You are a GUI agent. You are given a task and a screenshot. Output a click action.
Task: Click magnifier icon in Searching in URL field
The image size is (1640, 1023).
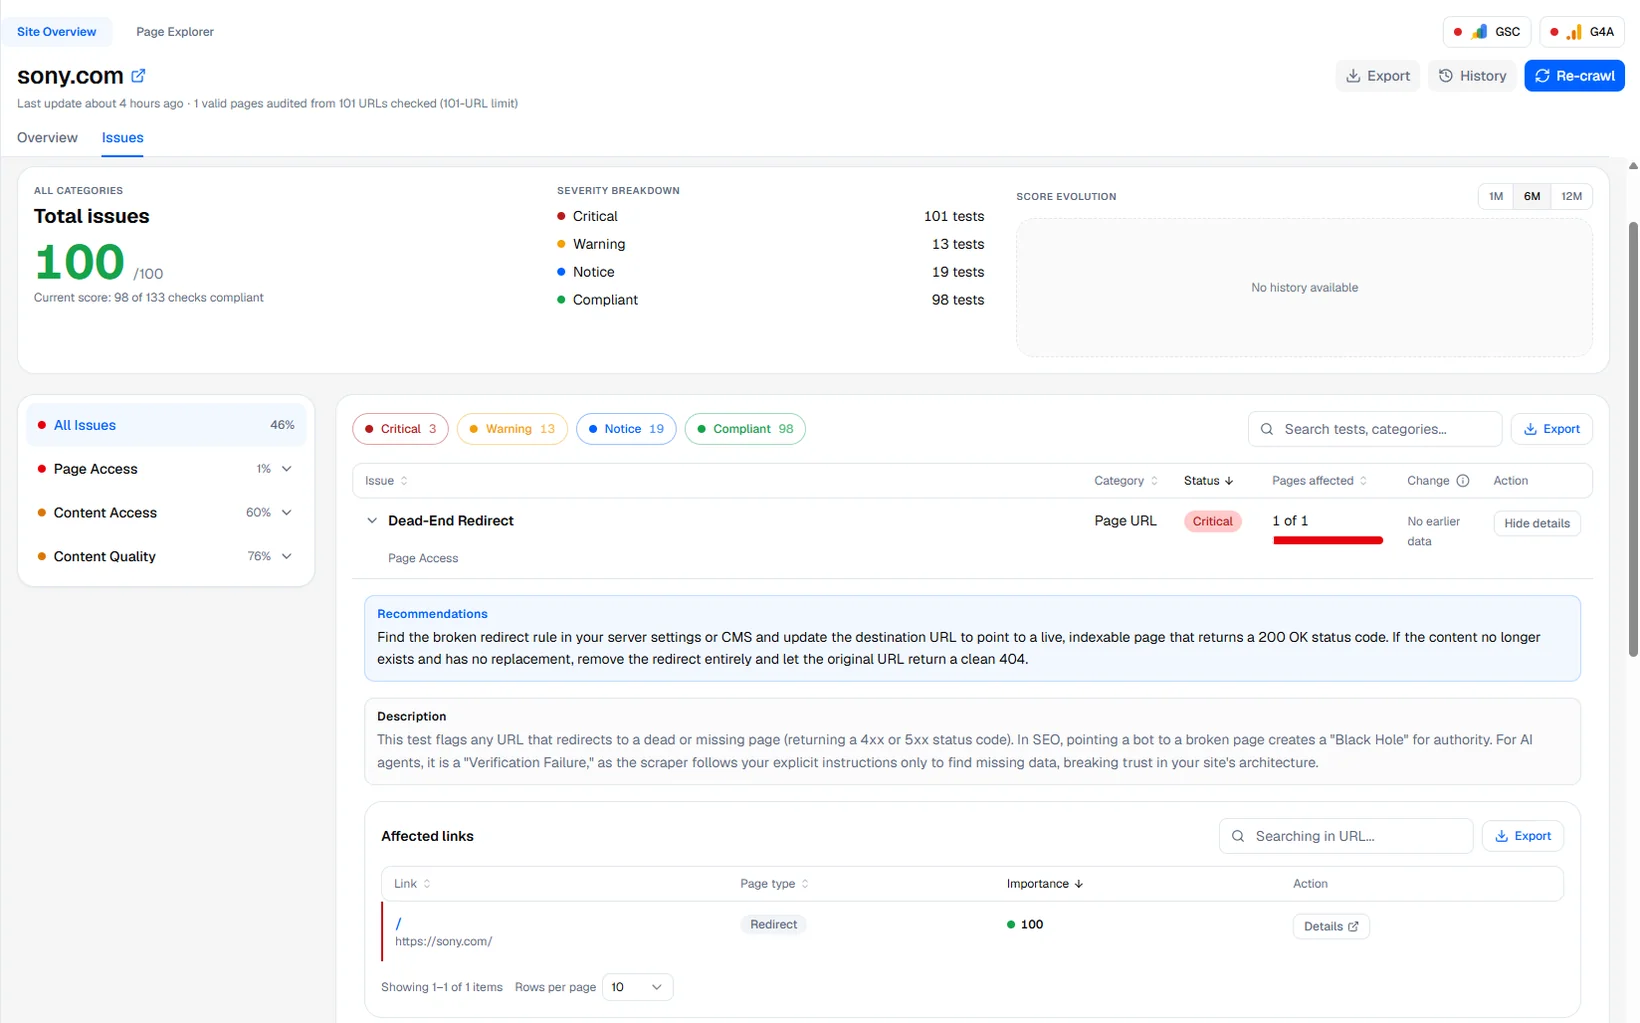tap(1238, 836)
